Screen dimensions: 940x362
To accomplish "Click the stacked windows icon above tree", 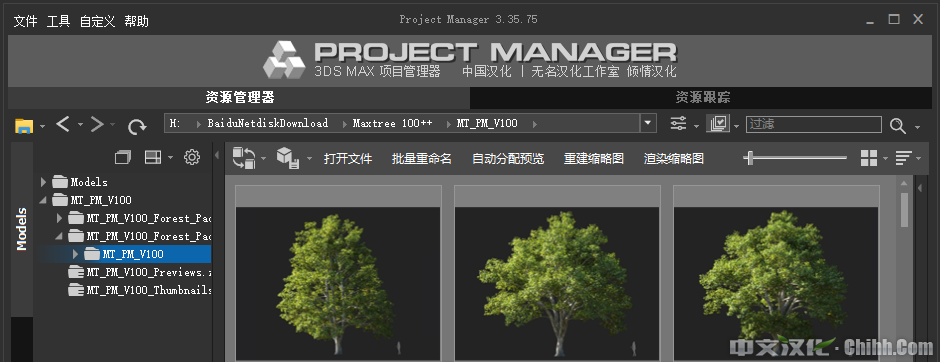I will [123, 158].
